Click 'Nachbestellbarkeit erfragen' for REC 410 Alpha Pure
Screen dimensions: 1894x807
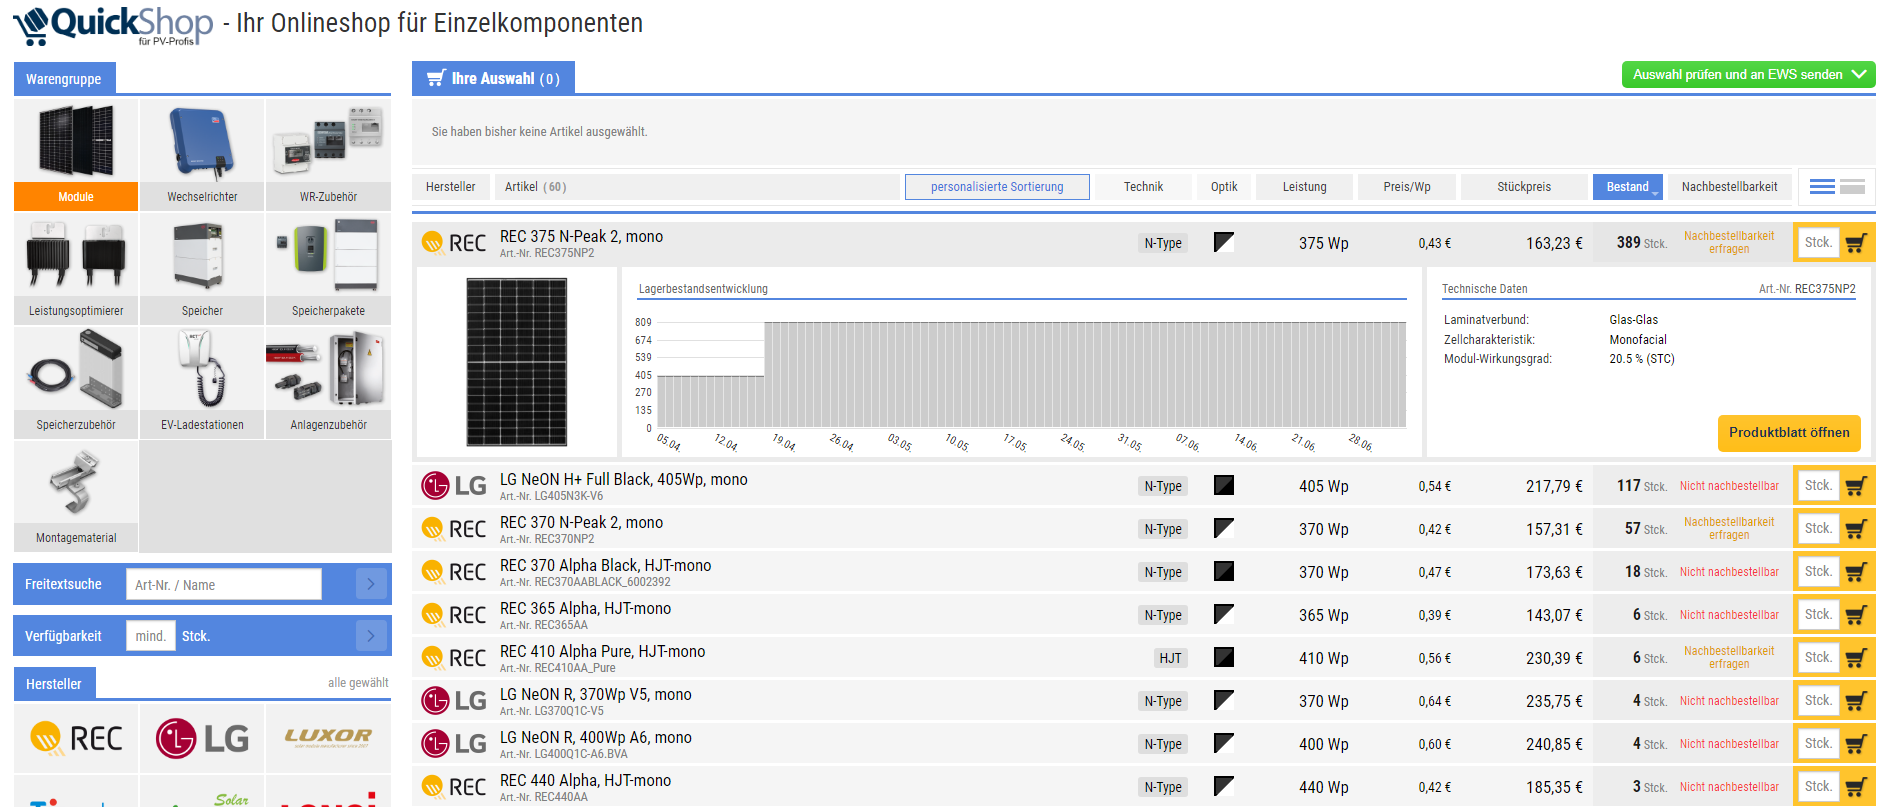pyautogui.click(x=1728, y=658)
